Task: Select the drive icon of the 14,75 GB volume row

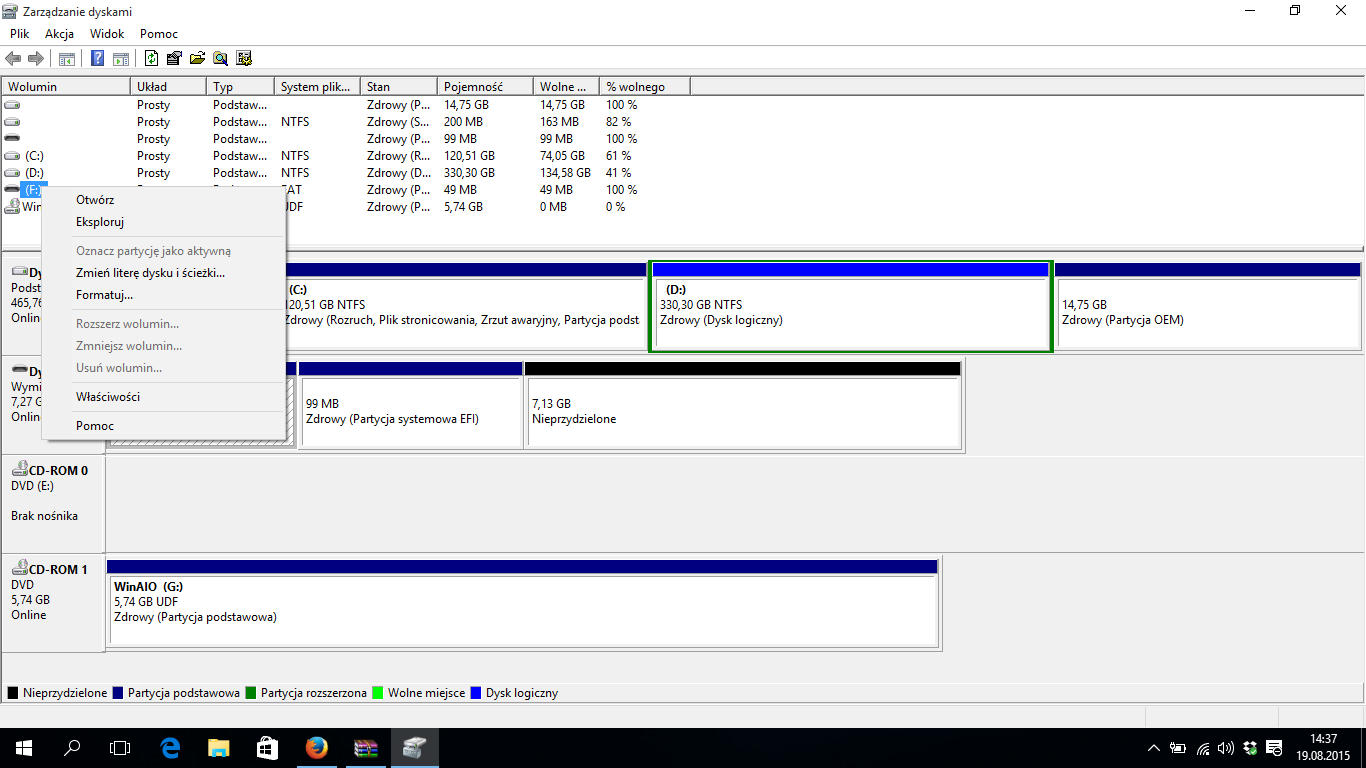Action: tap(12, 104)
